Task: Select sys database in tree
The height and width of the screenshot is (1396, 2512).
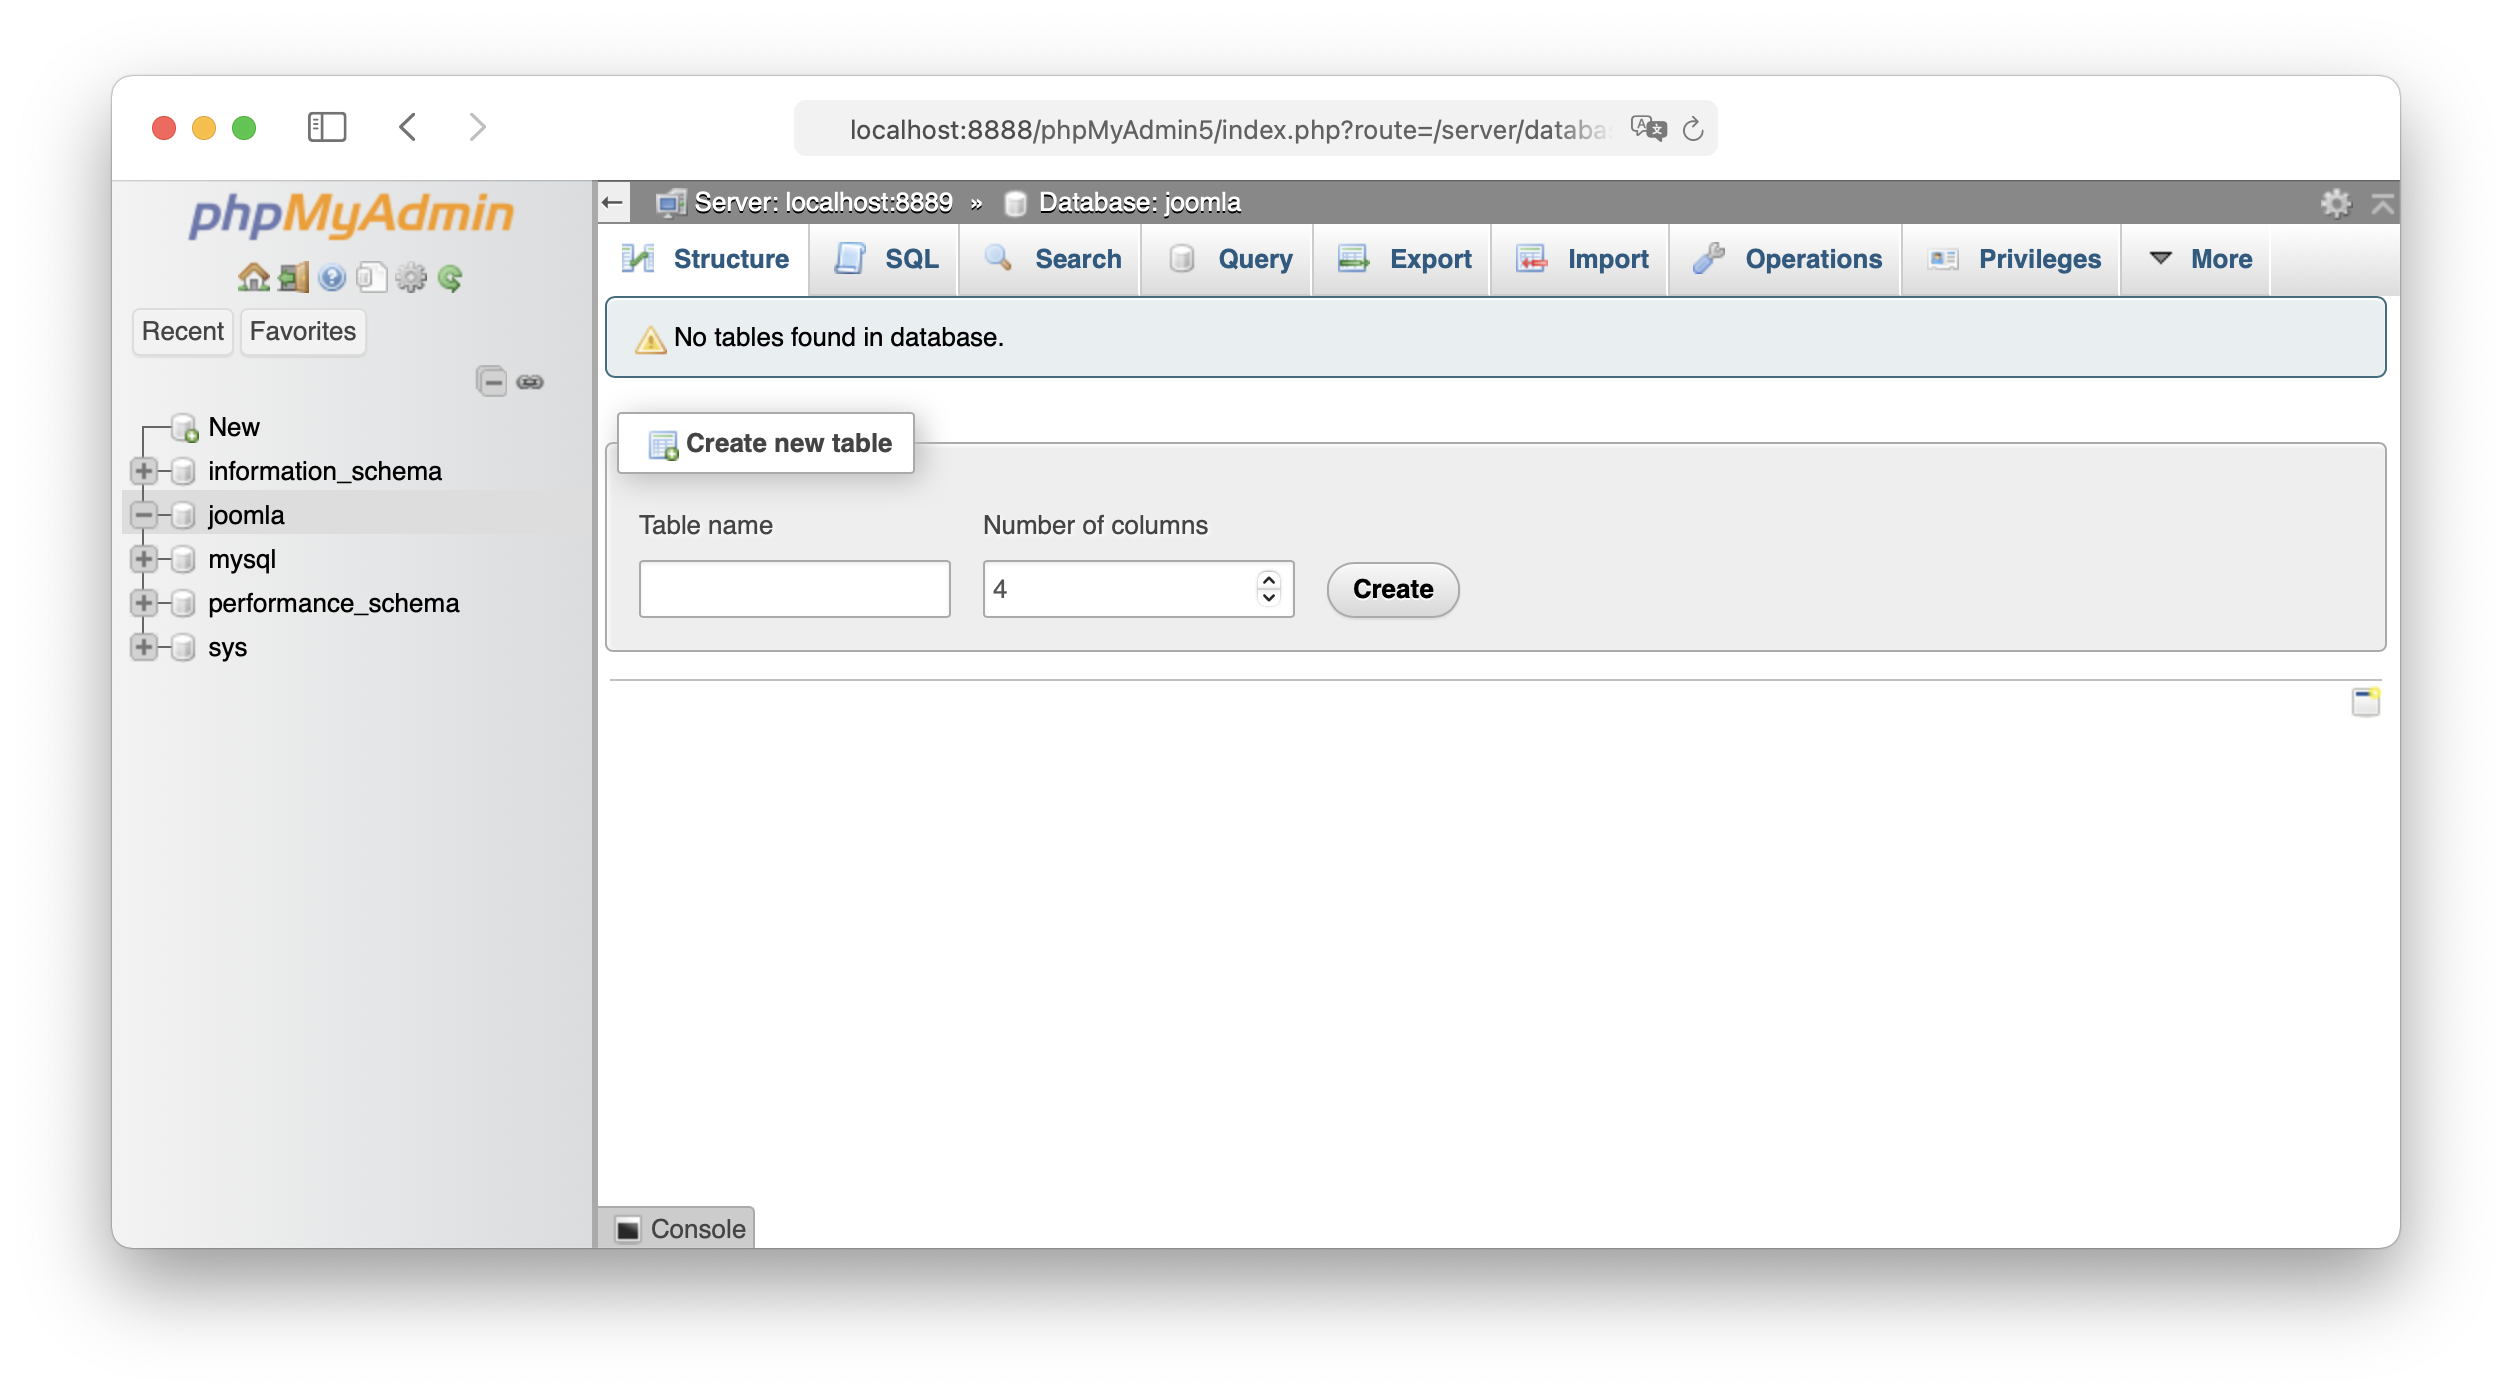Action: [x=227, y=647]
